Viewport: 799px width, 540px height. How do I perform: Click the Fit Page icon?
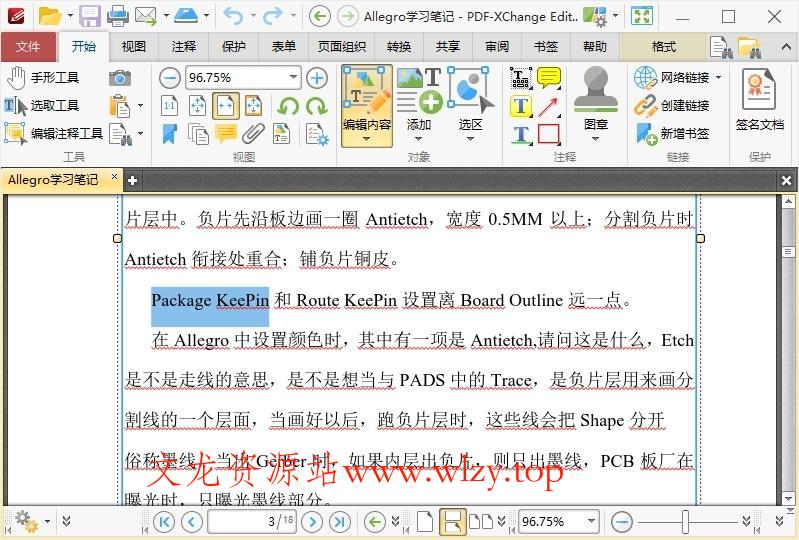pyautogui.click(x=198, y=106)
